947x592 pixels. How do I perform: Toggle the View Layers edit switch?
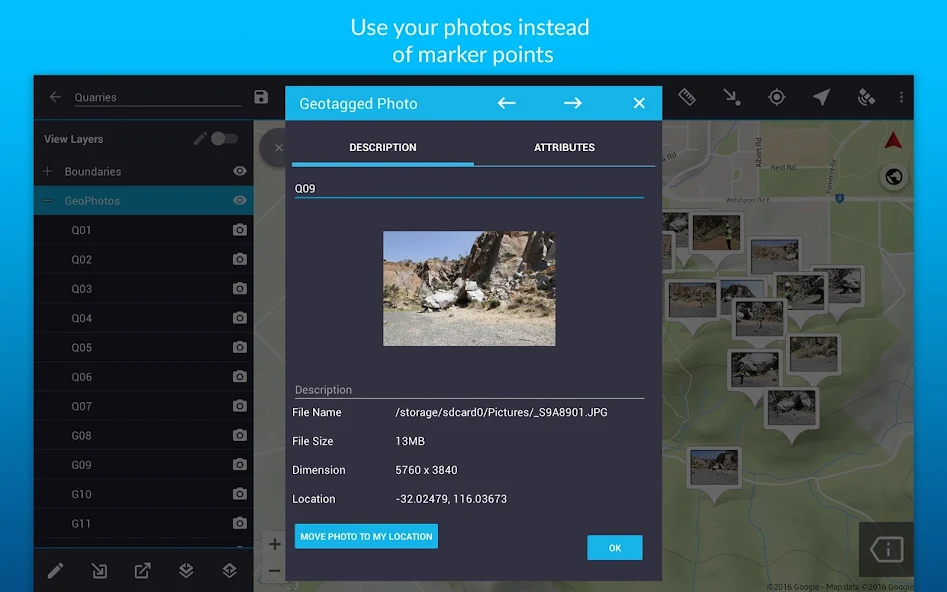pyautogui.click(x=224, y=139)
